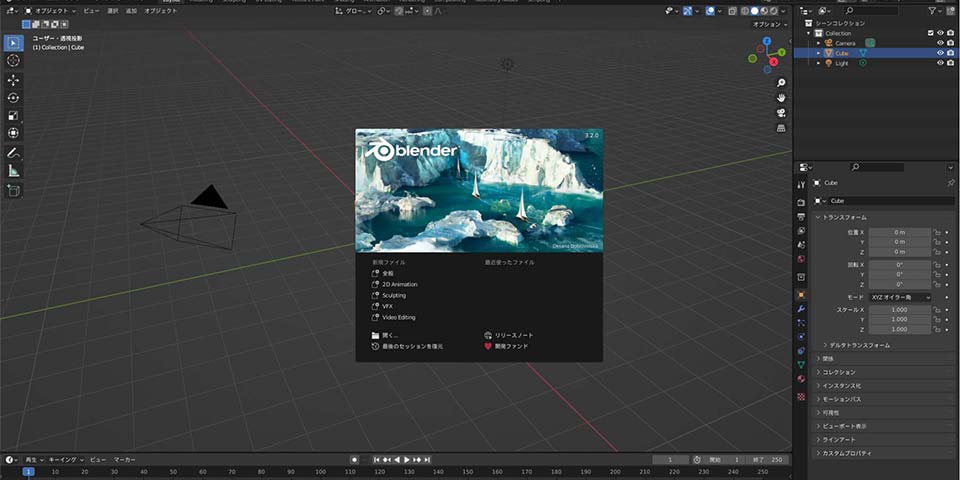
Task: Pin the Cube properties with pin icon
Action: [x=950, y=183]
